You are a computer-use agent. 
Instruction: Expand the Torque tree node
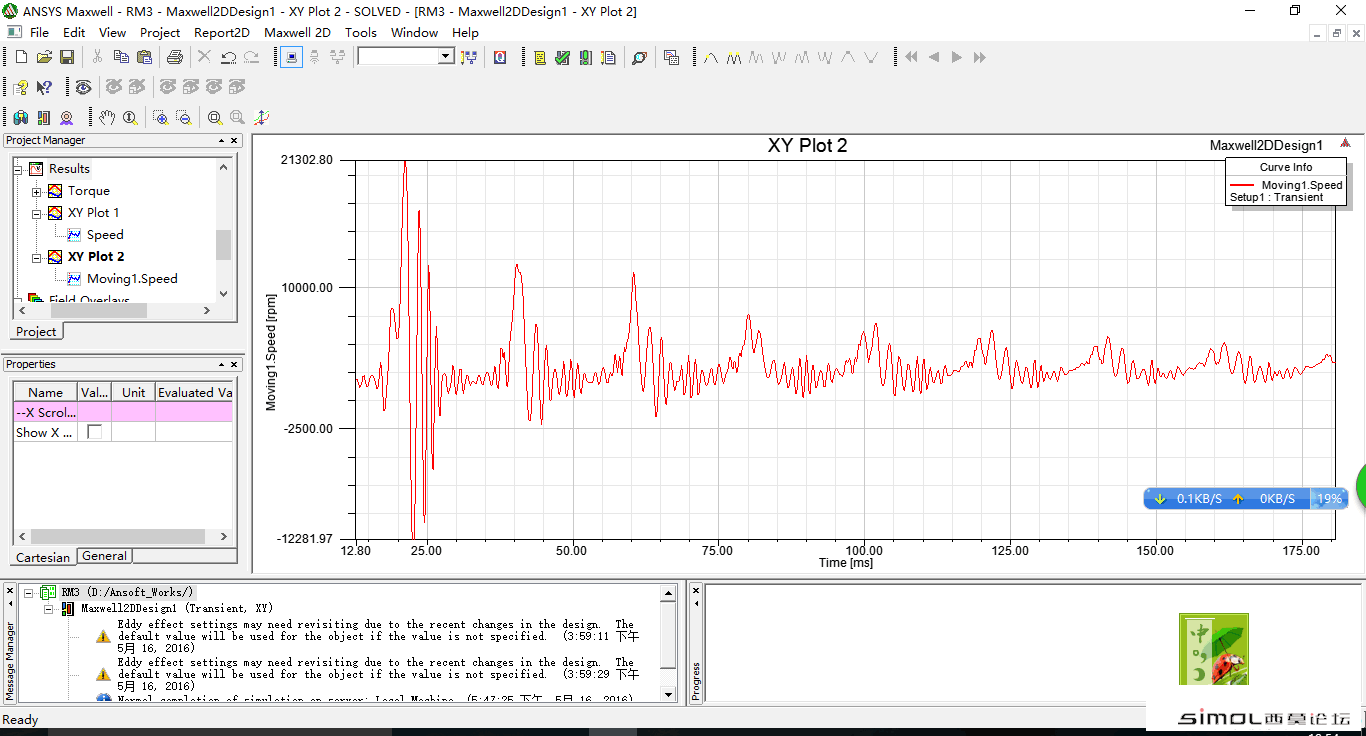(37, 191)
